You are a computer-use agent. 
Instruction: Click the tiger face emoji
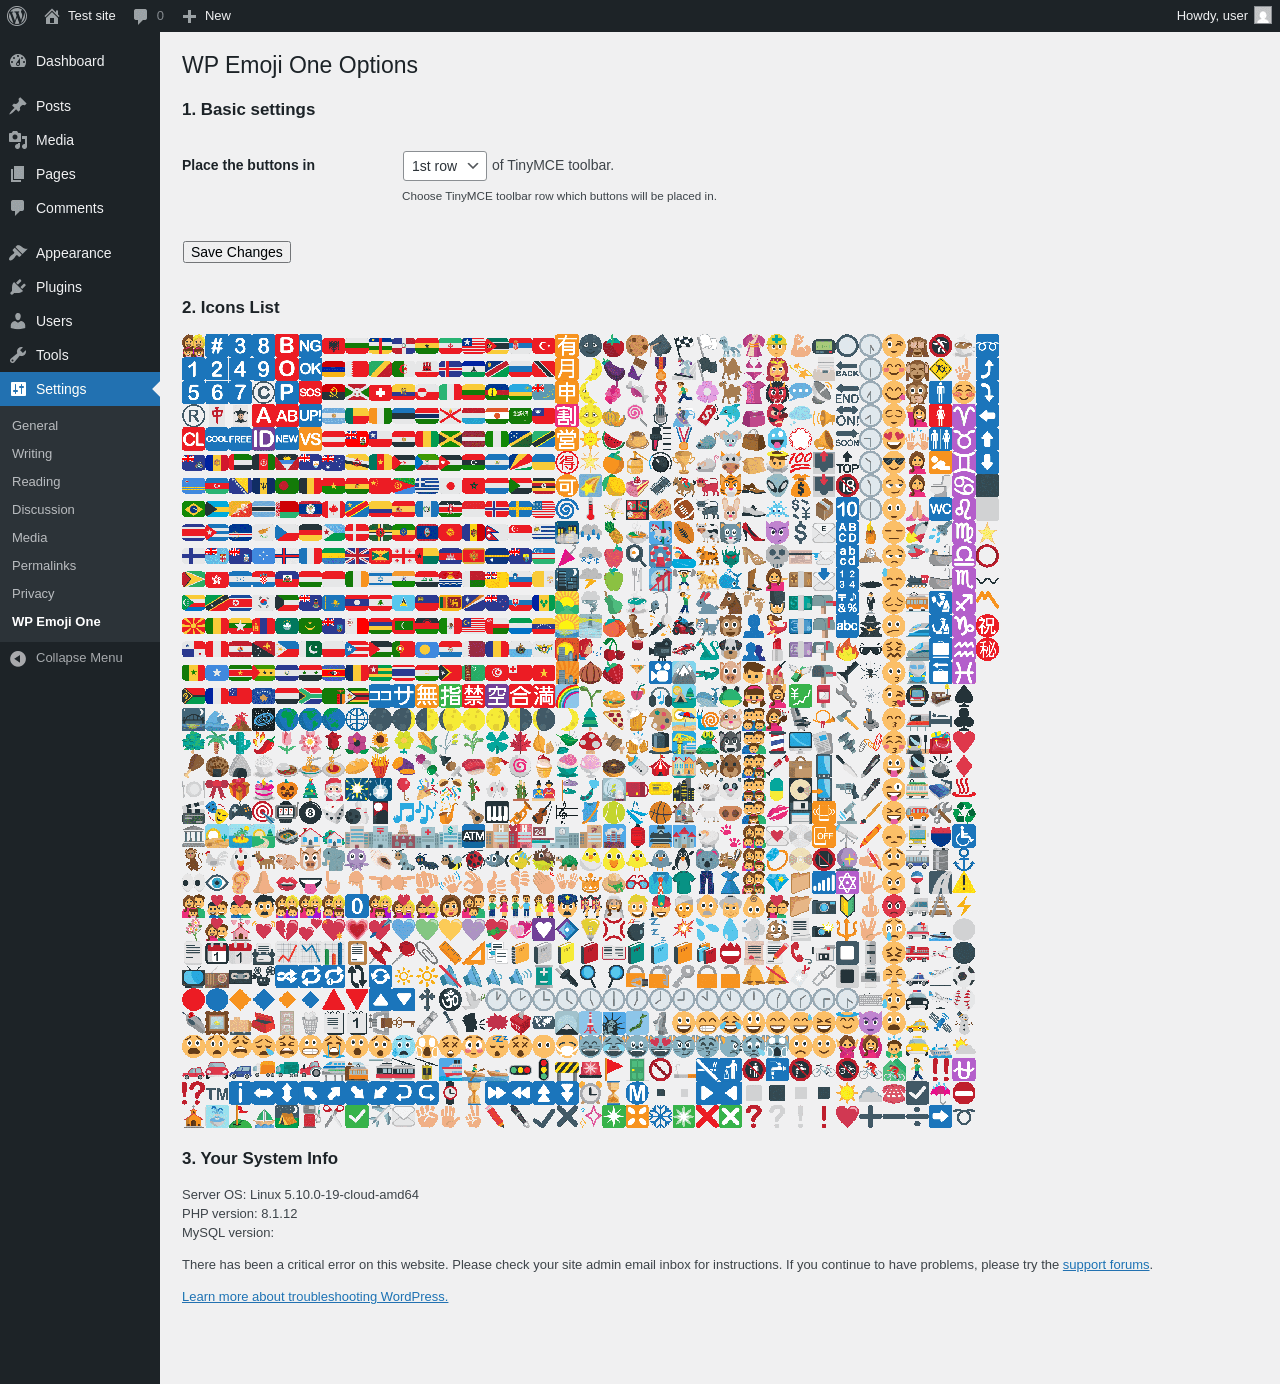[x=730, y=485]
